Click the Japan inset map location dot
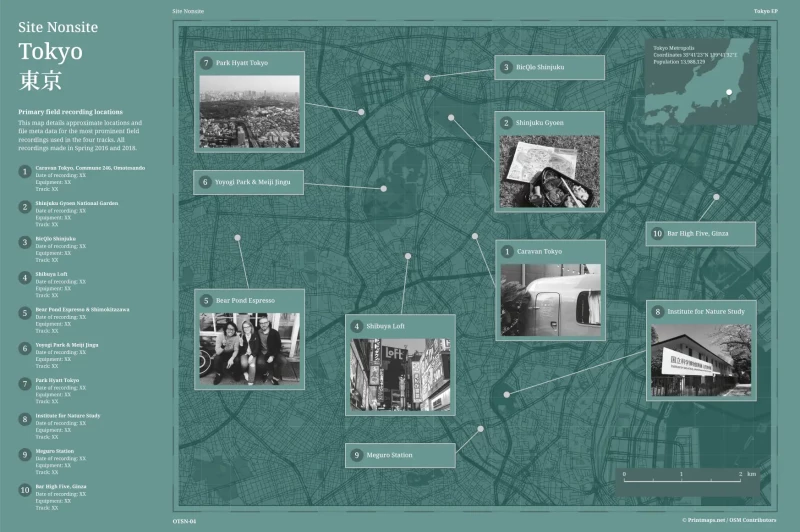This screenshot has width=800, height=532. point(729,92)
